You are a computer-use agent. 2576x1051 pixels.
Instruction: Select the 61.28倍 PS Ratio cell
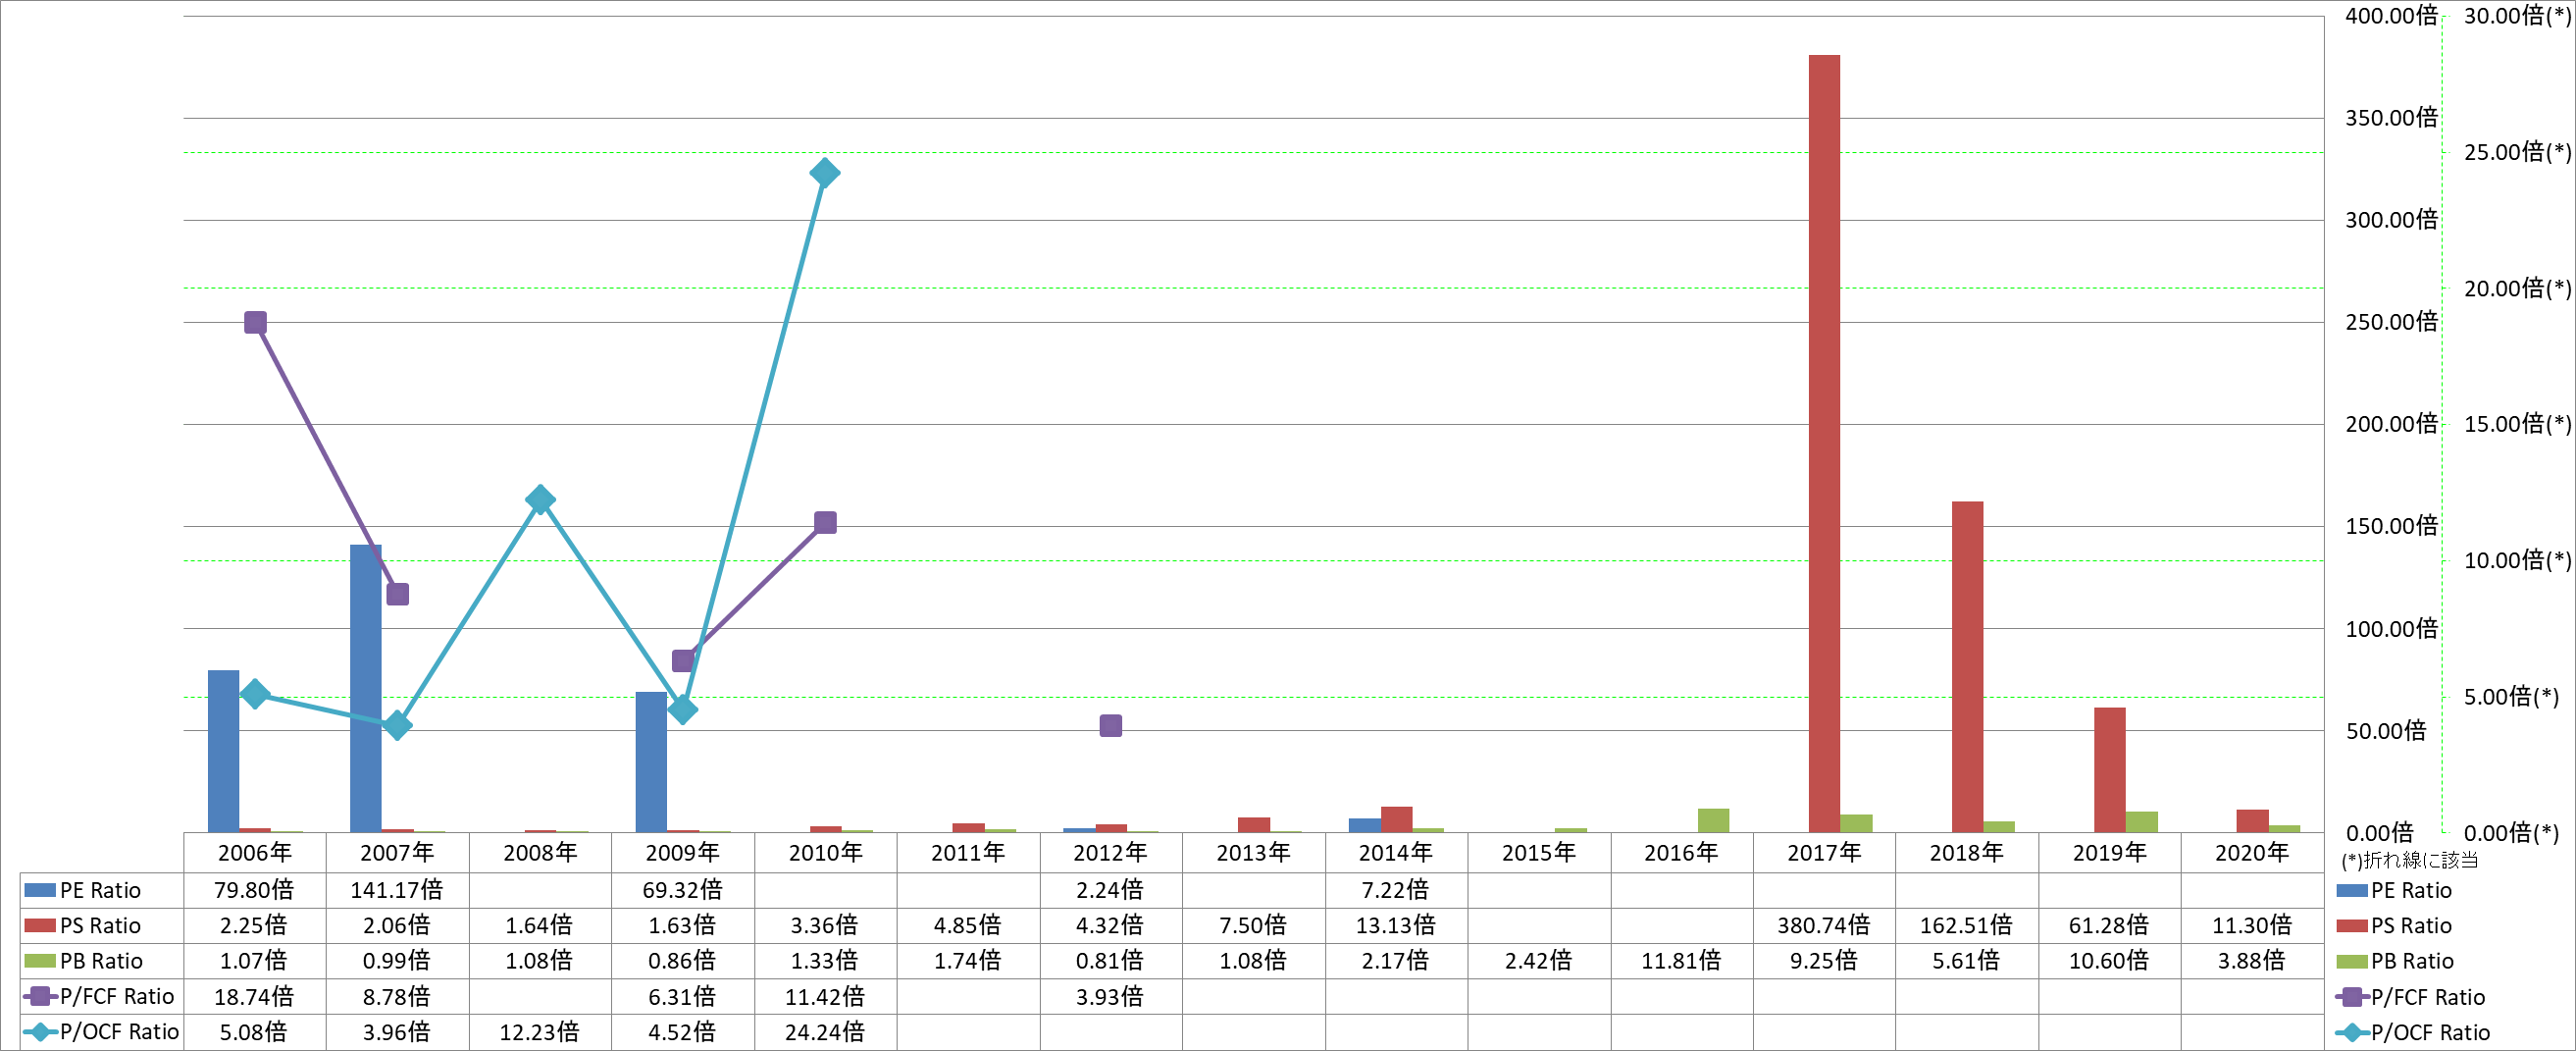pos(2109,925)
